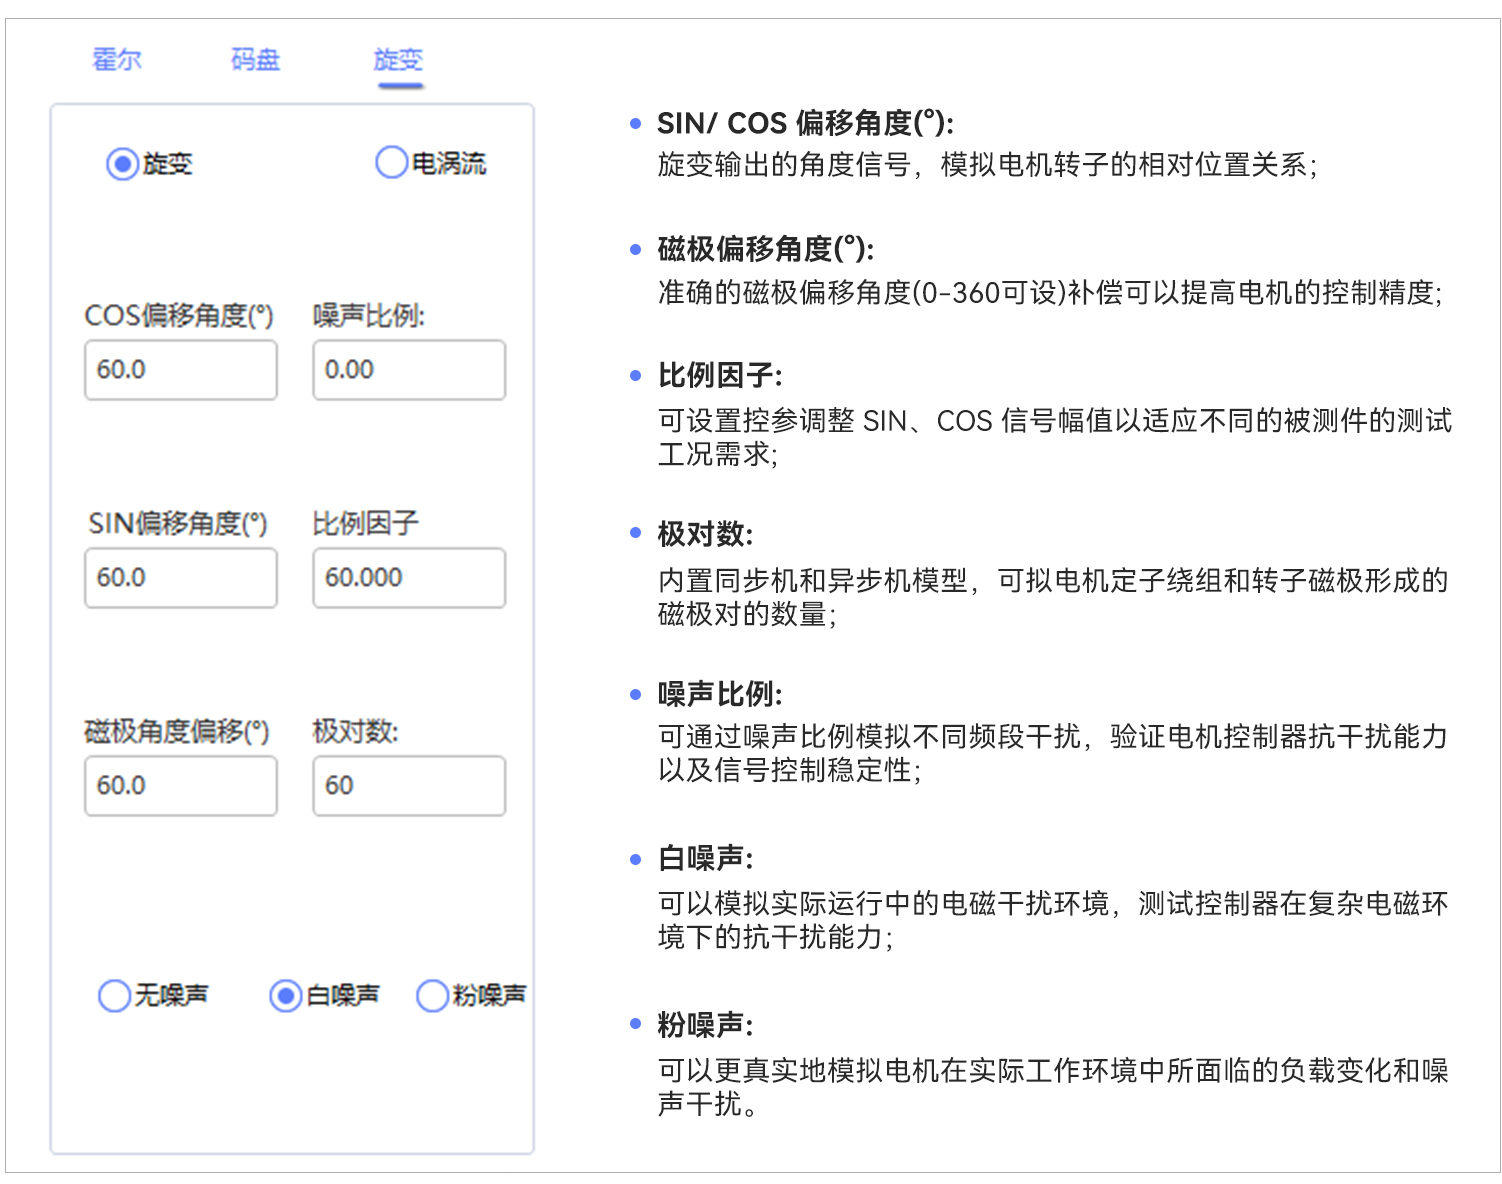The width and height of the screenshot is (1502, 1184).
Task: Select the 白噪声 radio button
Action: pos(286,996)
